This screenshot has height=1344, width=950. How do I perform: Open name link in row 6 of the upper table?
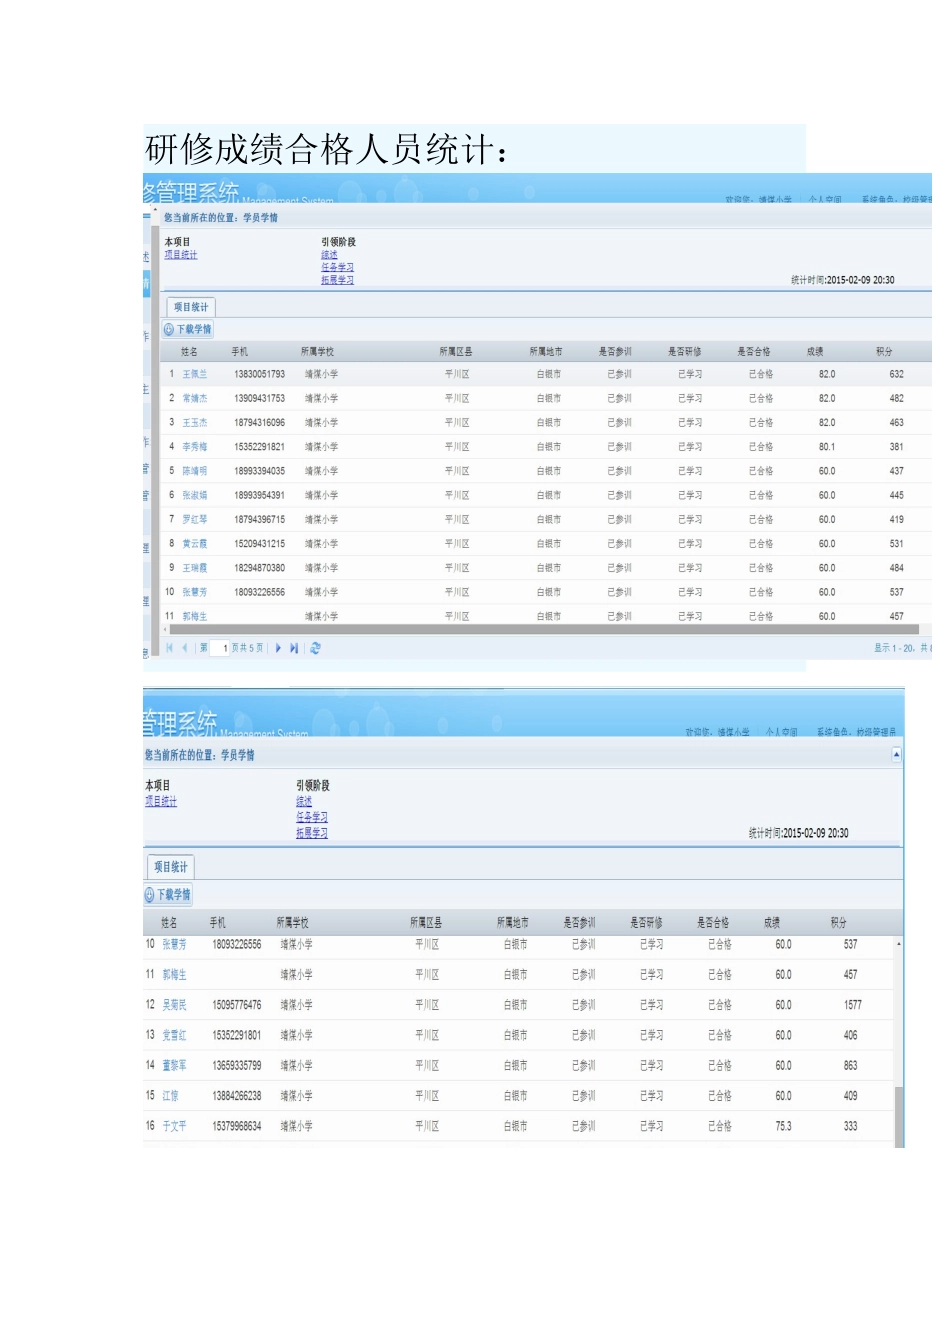pos(195,495)
